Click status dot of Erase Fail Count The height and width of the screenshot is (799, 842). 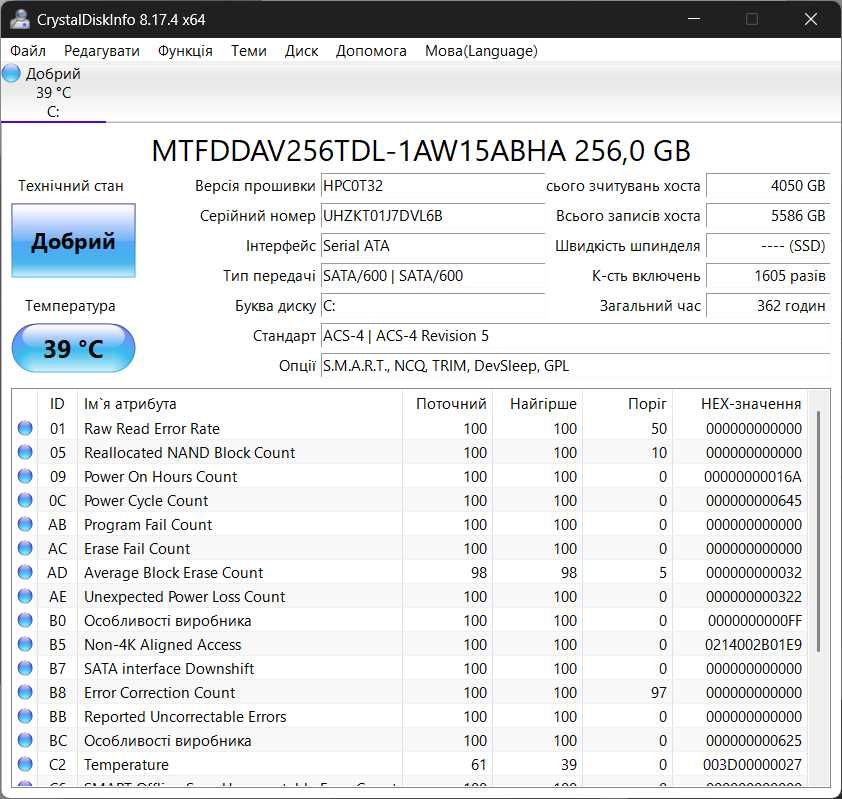[25, 548]
